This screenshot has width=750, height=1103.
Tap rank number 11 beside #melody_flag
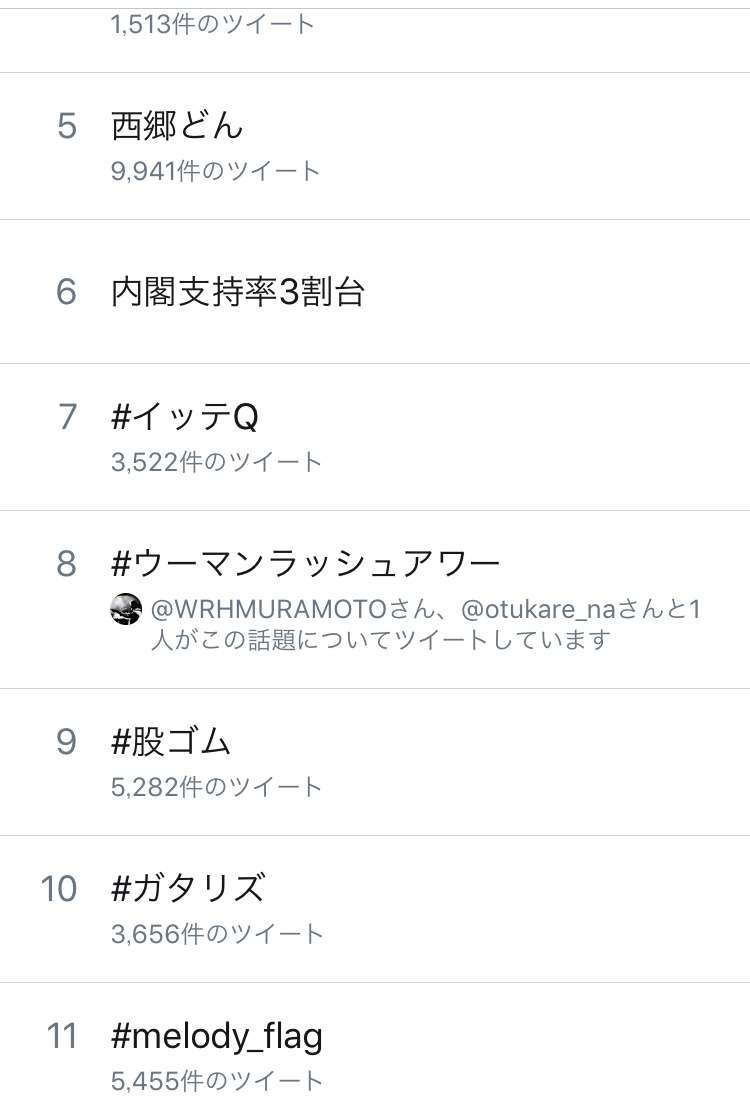(x=62, y=1036)
